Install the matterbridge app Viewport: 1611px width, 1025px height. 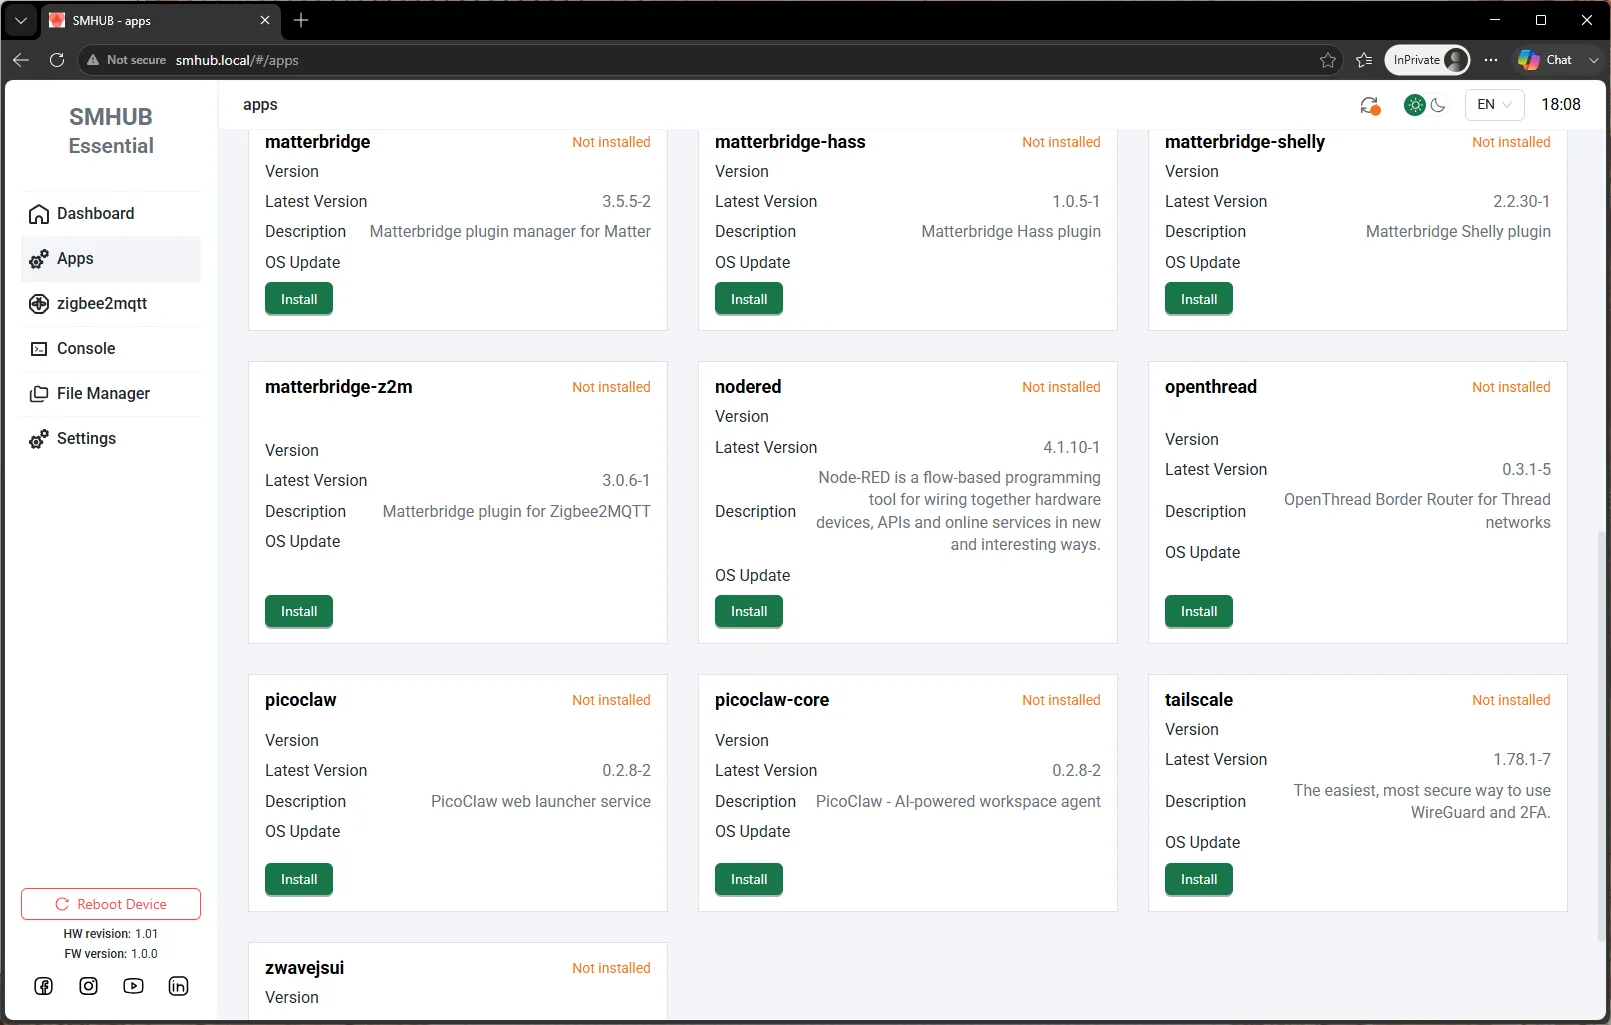coord(299,299)
